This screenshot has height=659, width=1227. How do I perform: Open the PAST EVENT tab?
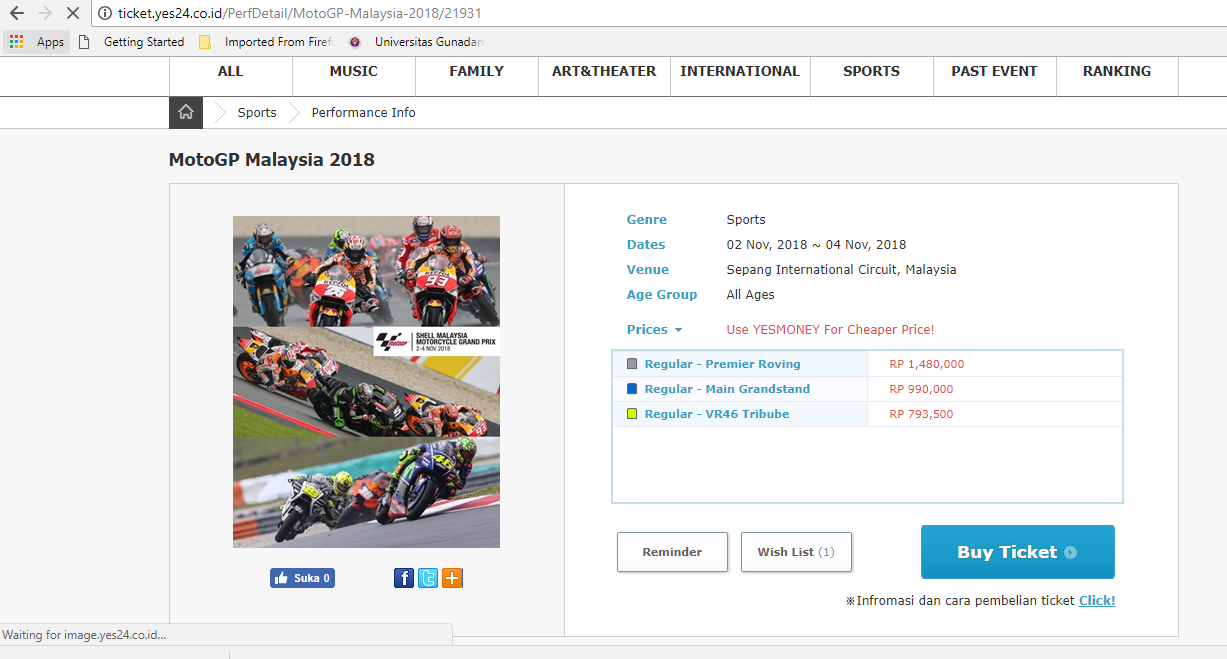pos(995,72)
